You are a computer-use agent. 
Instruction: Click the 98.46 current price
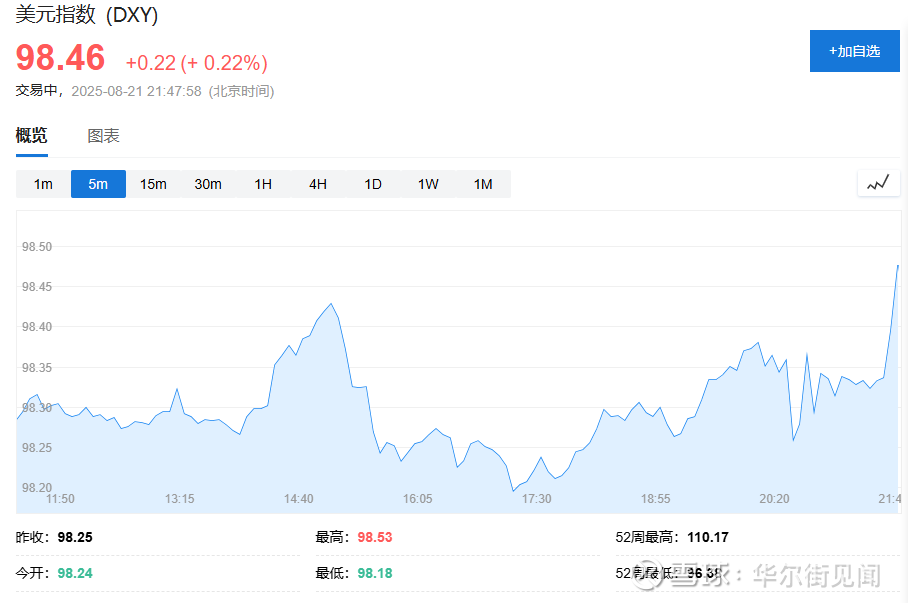(60, 59)
